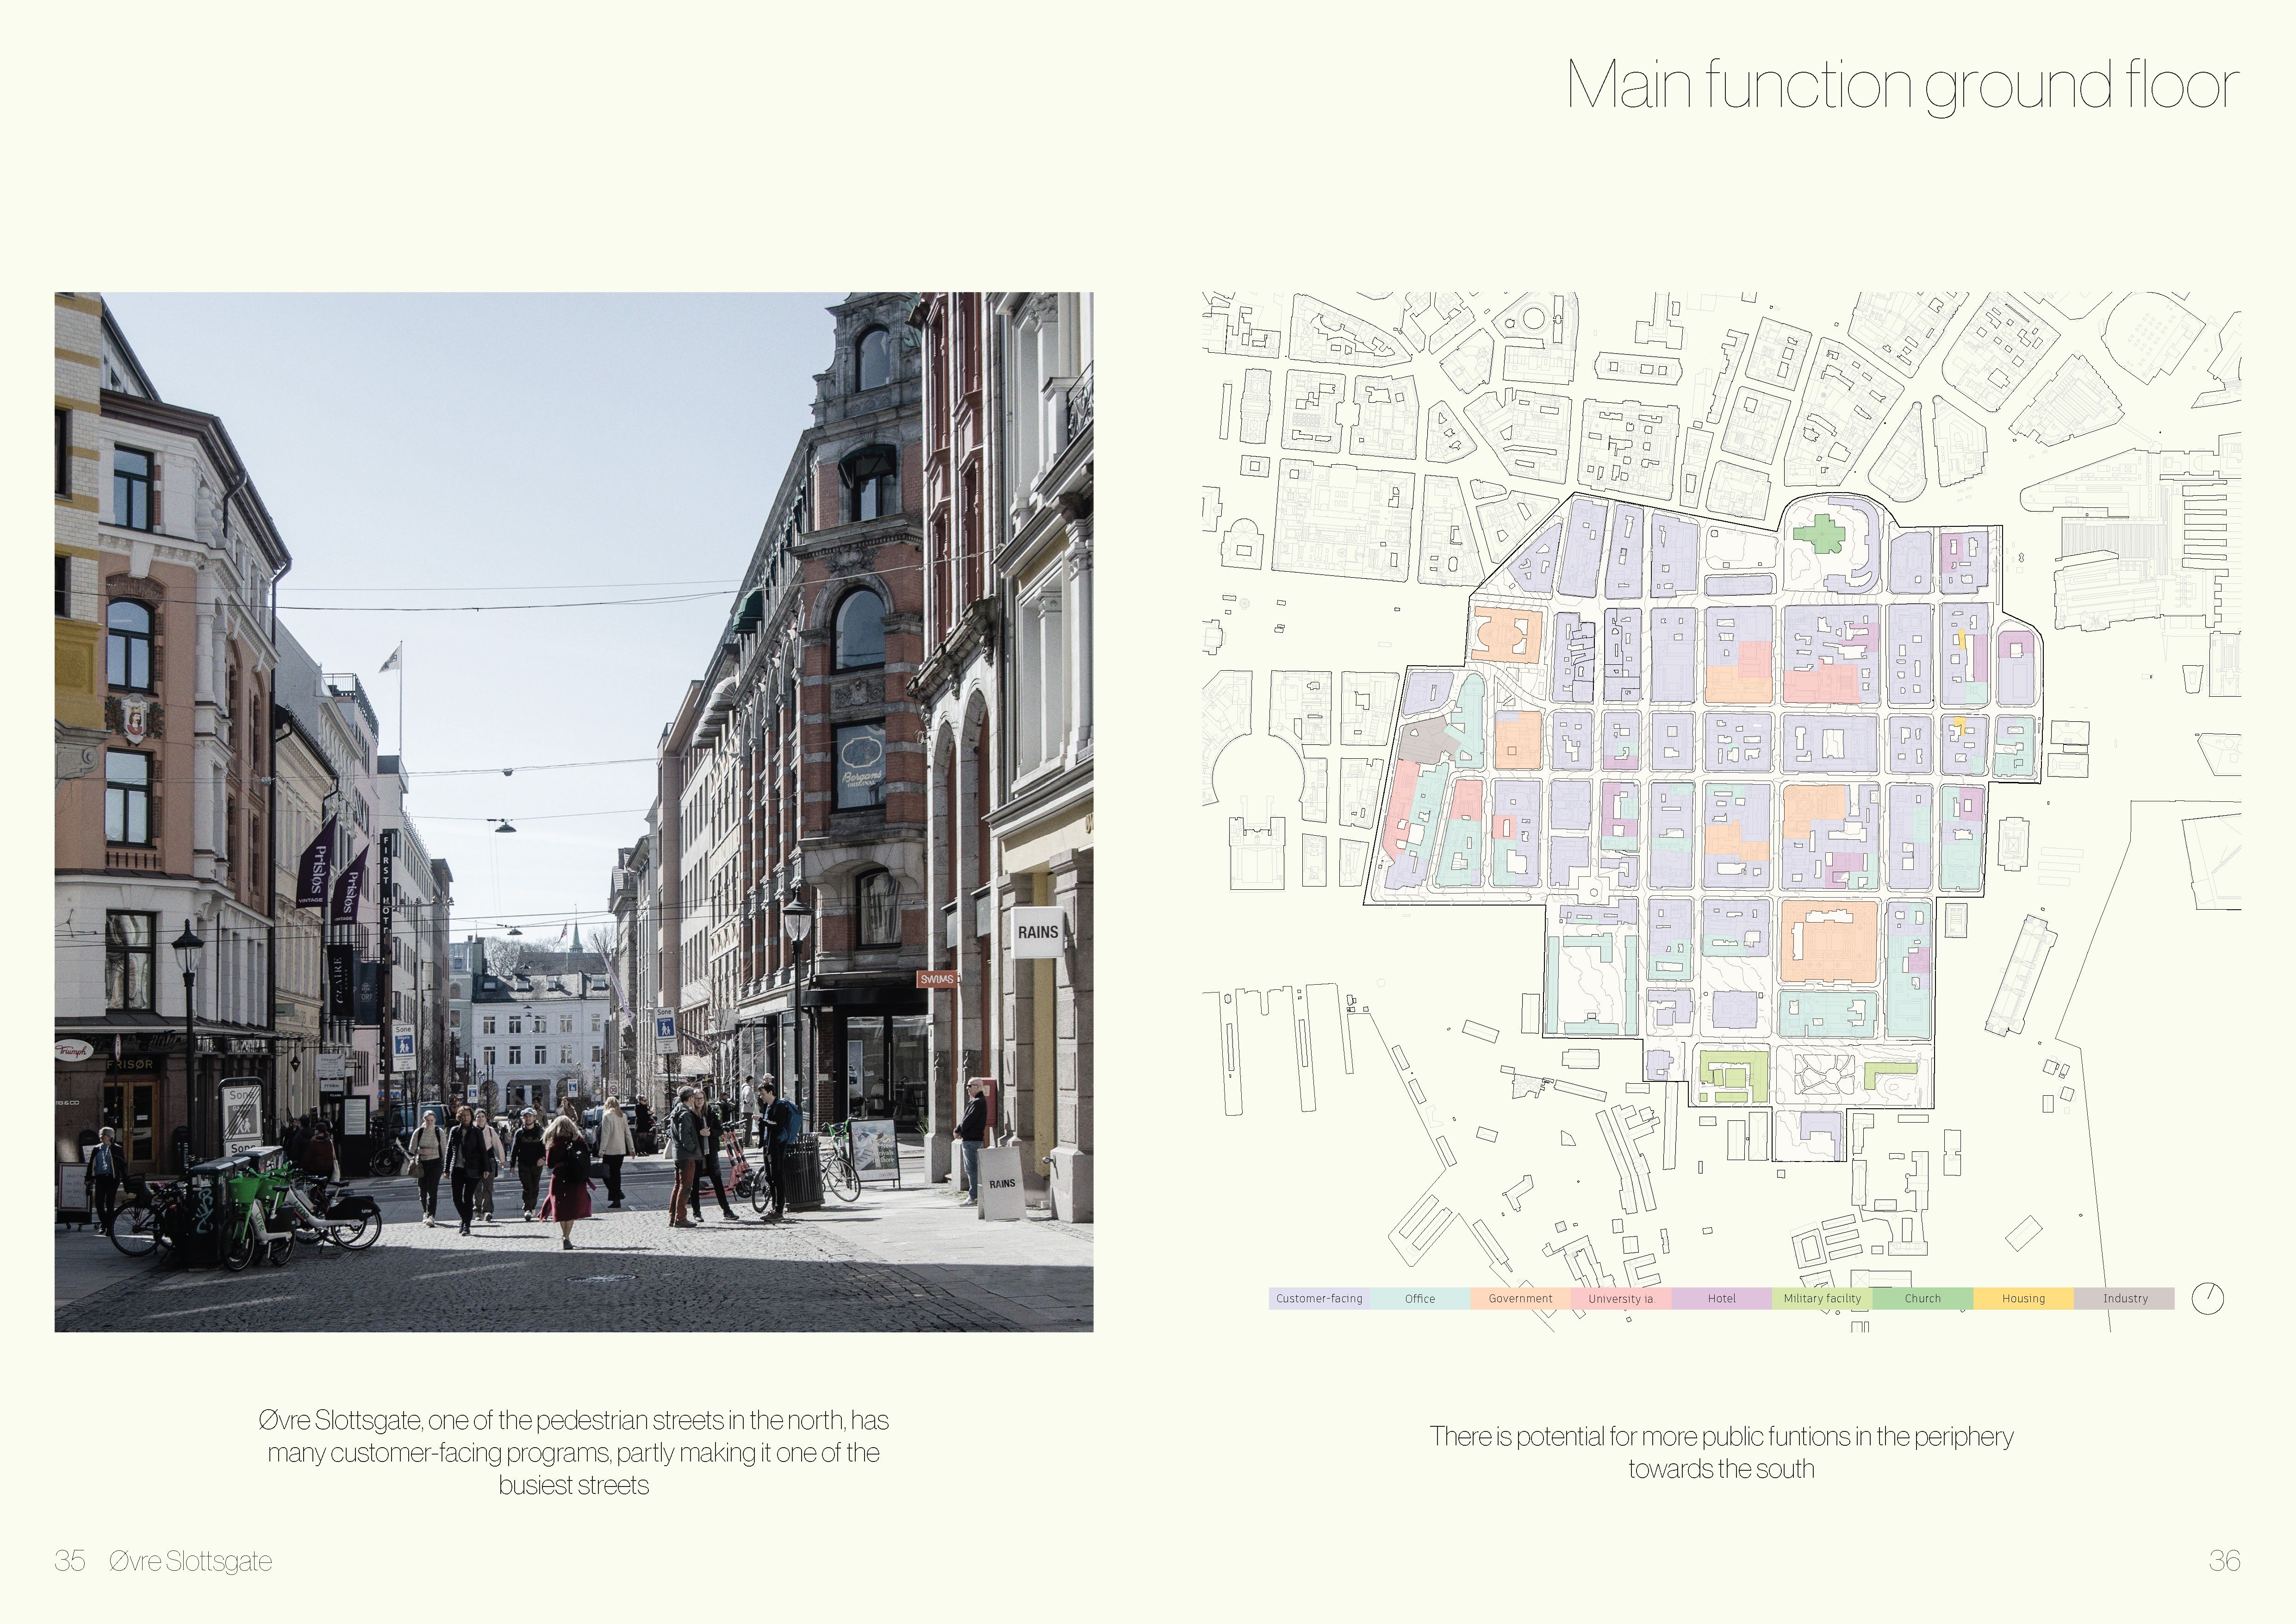The width and height of the screenshot is (2296, 1624).
Task: Select the Hotel legend swatch
Action: 1721,1298
